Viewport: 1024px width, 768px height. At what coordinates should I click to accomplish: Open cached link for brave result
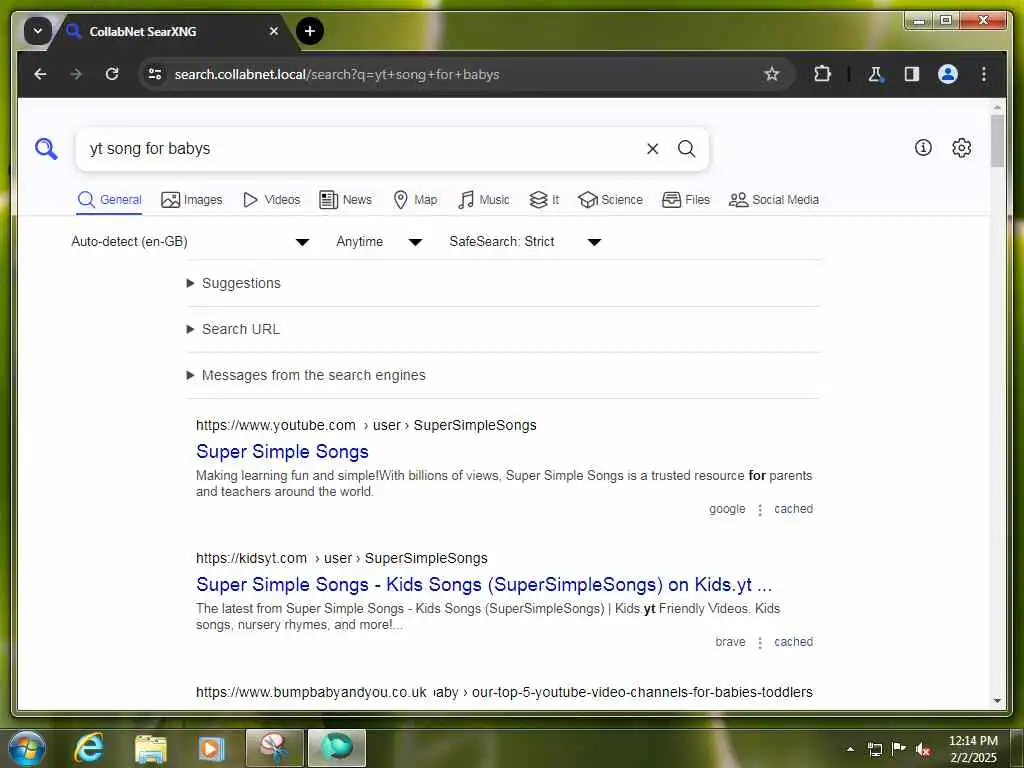click(793, 643)
